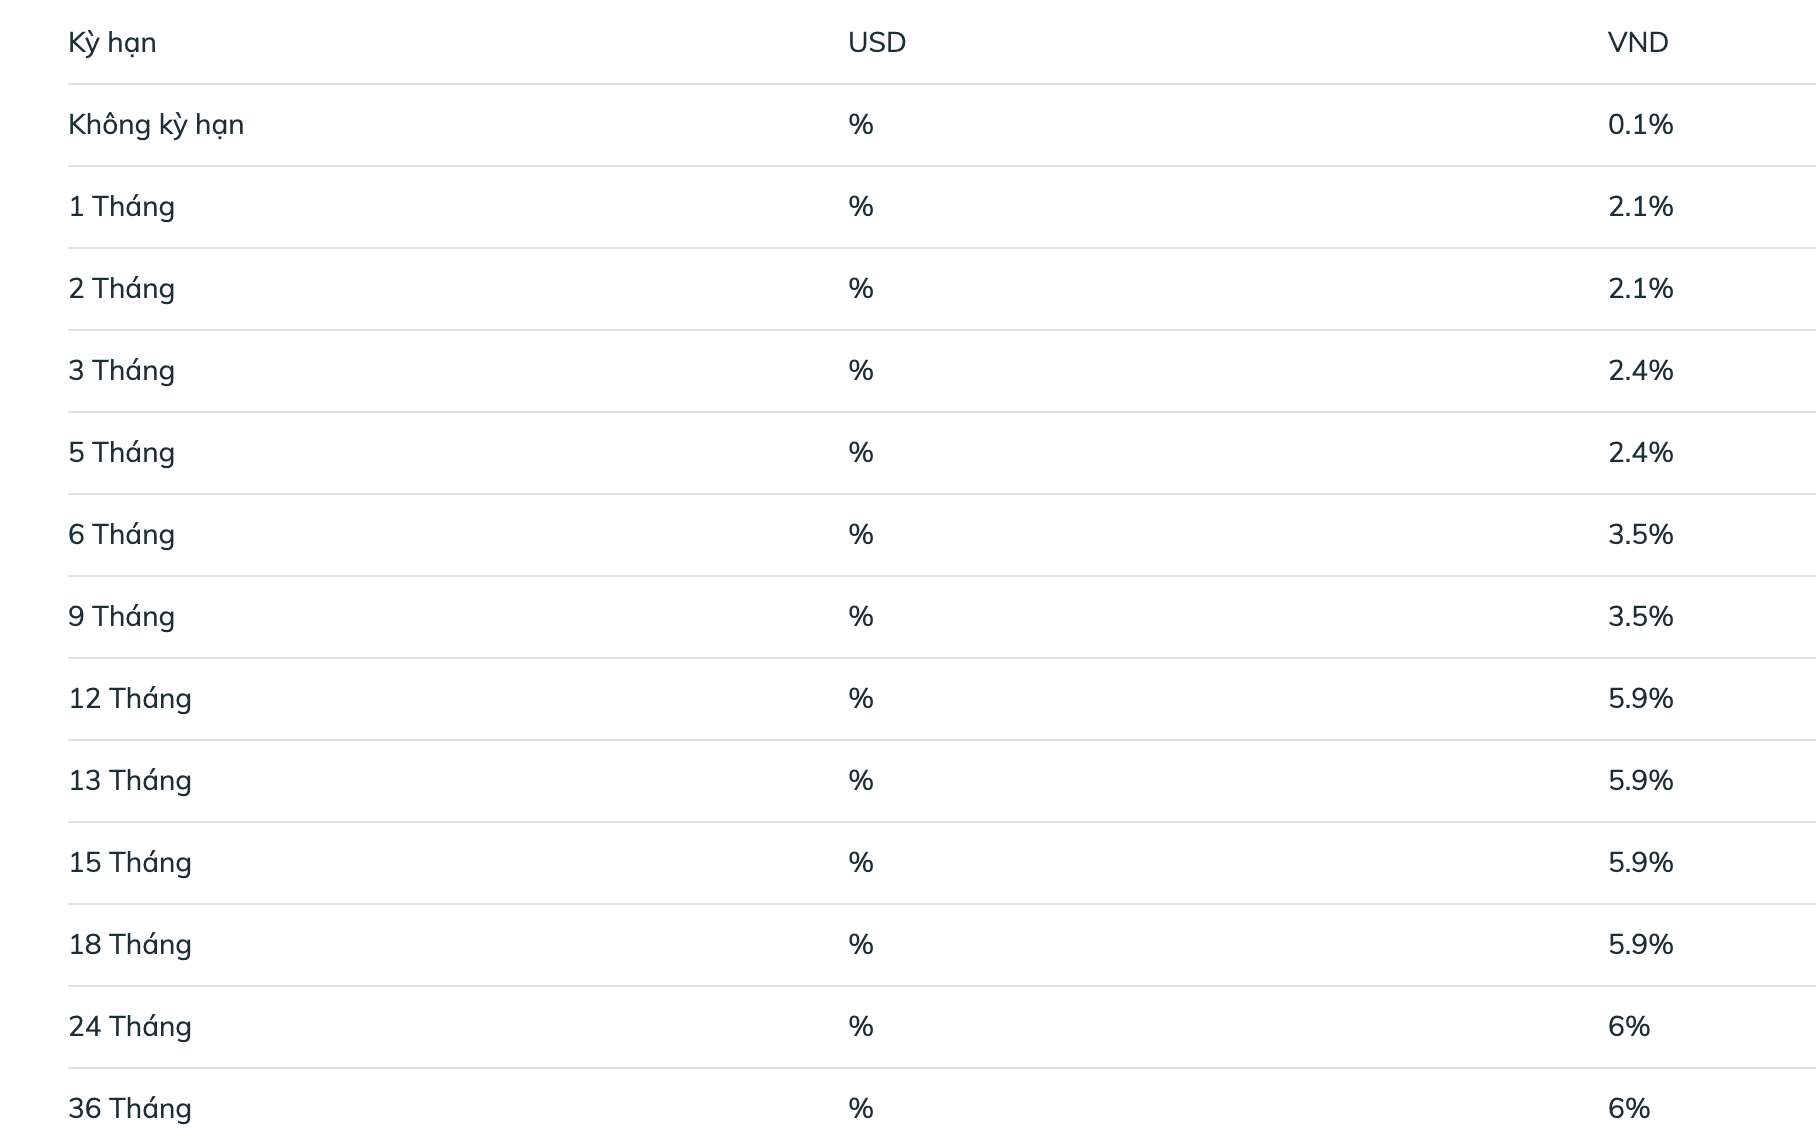The width and height of the screenshot is (1816, 1142).
Task: Click VND rate for 15 Tháng
Action: [x=1640, y=863]
